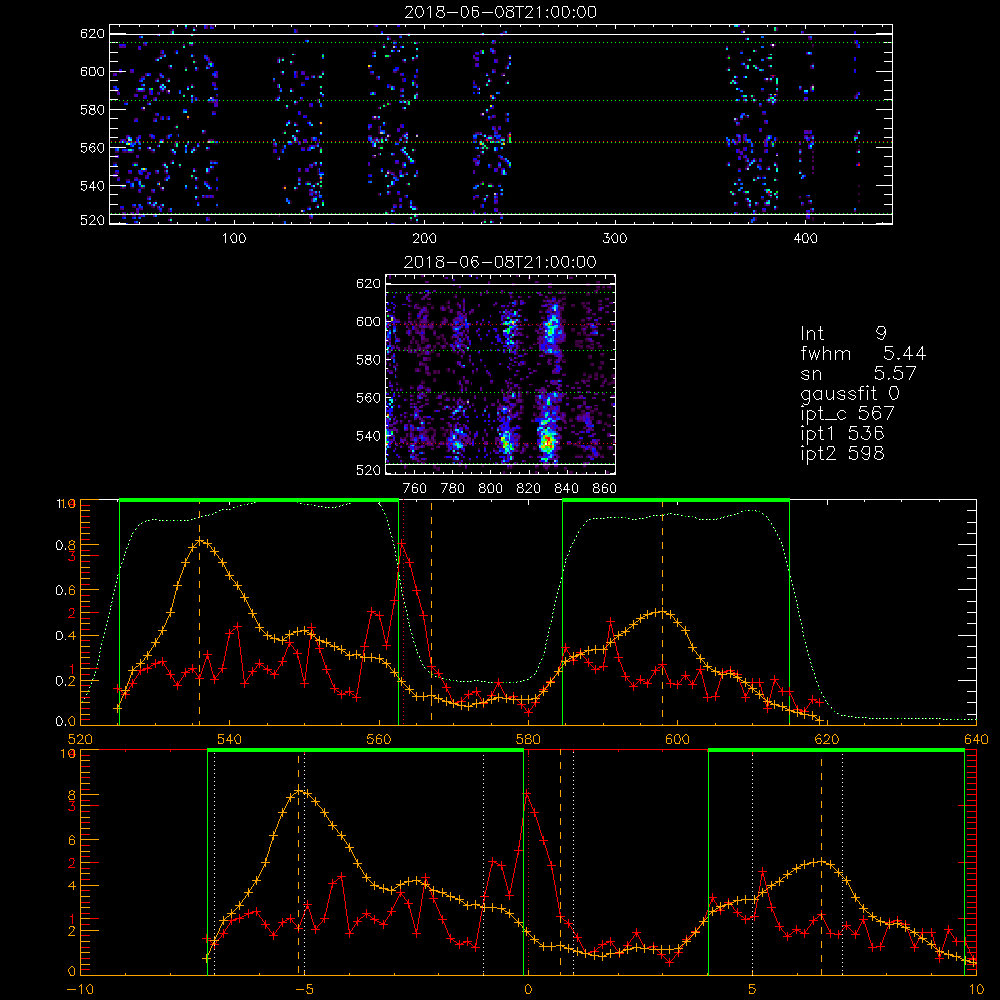Select the 'sn 5.57' value
The image size is (1000, 1000).
tap(858, 373)
